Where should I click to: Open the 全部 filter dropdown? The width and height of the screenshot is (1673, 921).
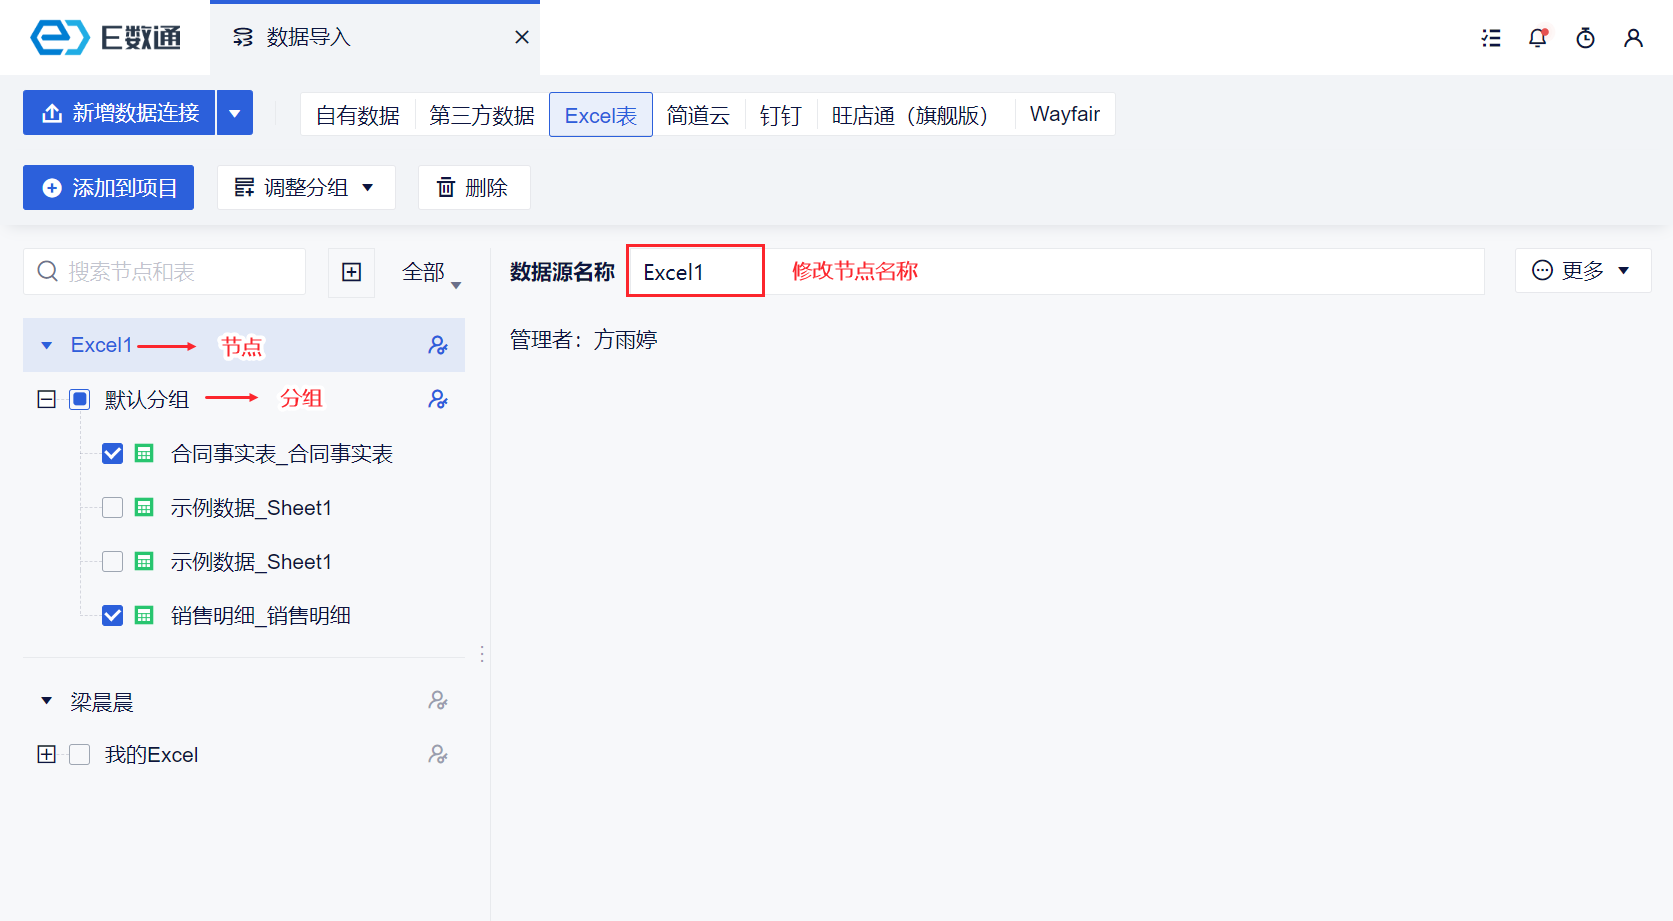431,272
